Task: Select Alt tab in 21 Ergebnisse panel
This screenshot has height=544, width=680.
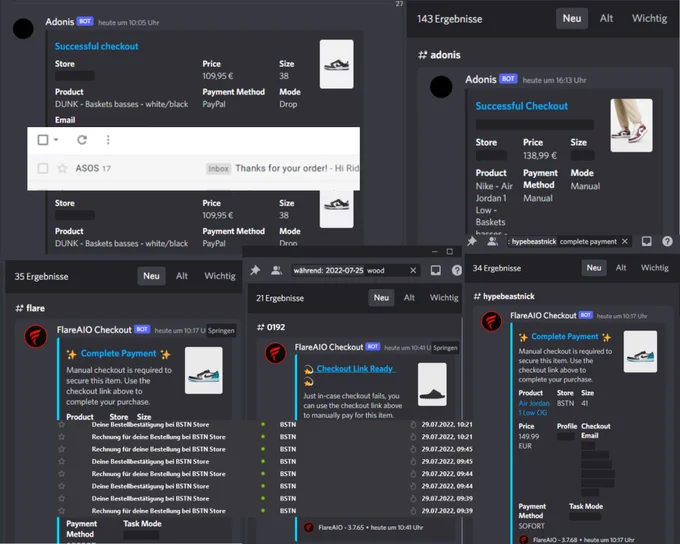Action: [409, 298]
